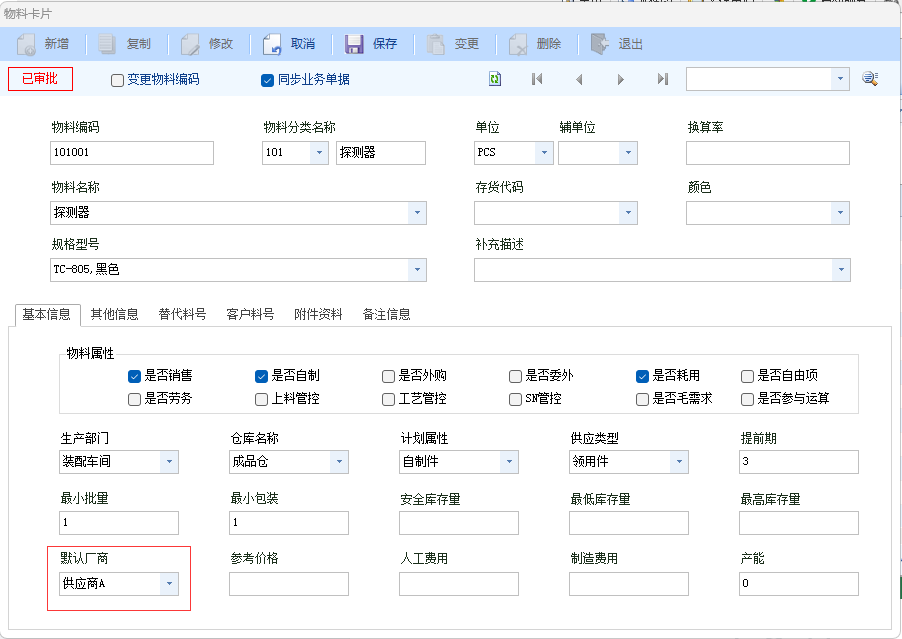Click the 新增 (New) toolbar icon
The width and height of the screenshot is (902, 639).
pos(27,44)
